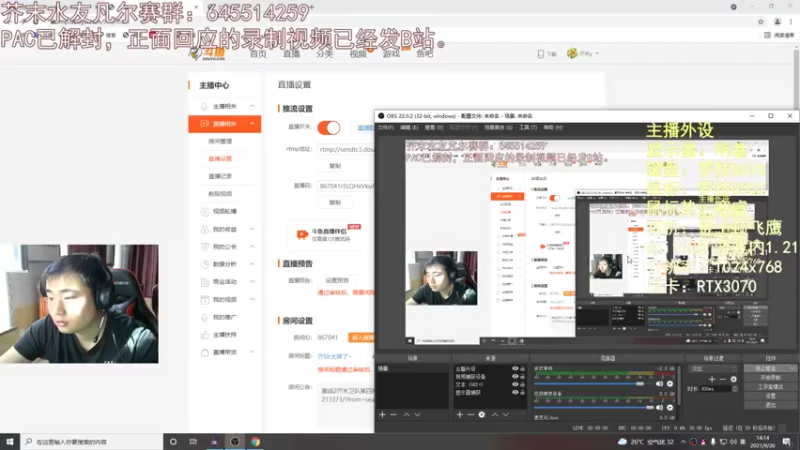Open the 台式音响 mixer settings gear
The width and height of the screenshot is (800, 450).
click(670, 384)
